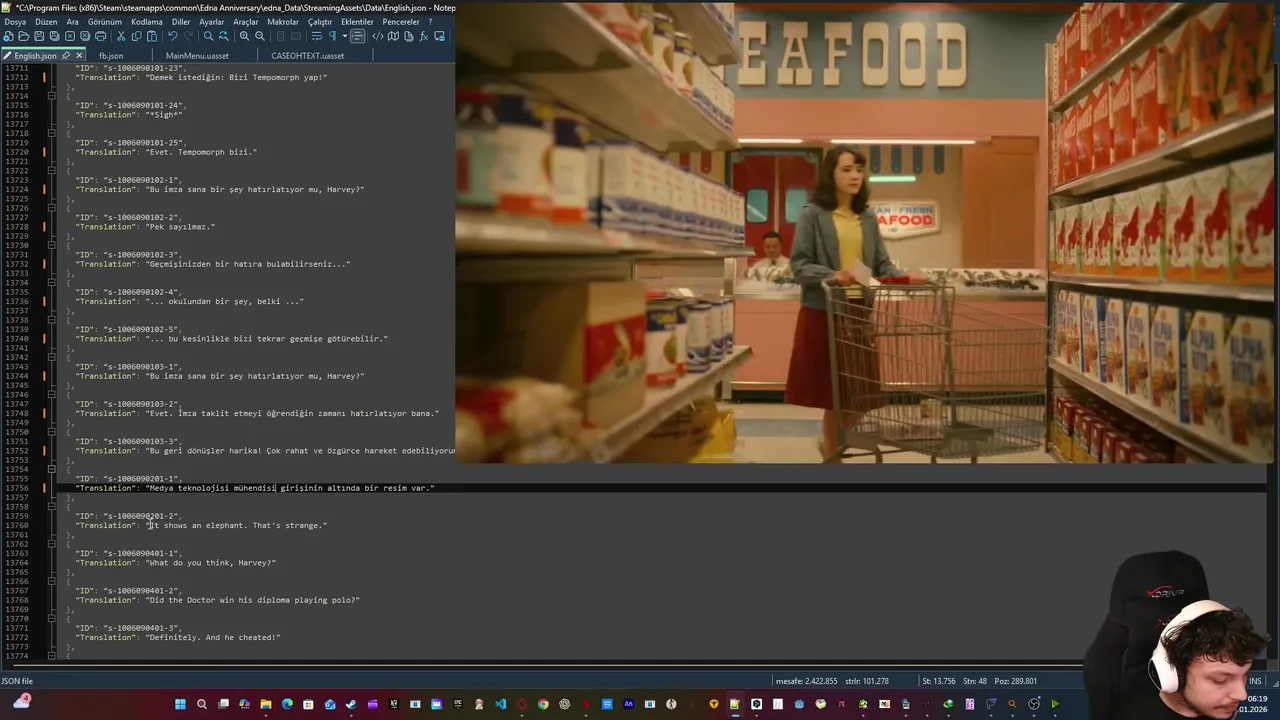Image resolution: width=1280 pixels, height=720 pixels.
Task: Open the Kodlama menu
Action: point(146,22)
